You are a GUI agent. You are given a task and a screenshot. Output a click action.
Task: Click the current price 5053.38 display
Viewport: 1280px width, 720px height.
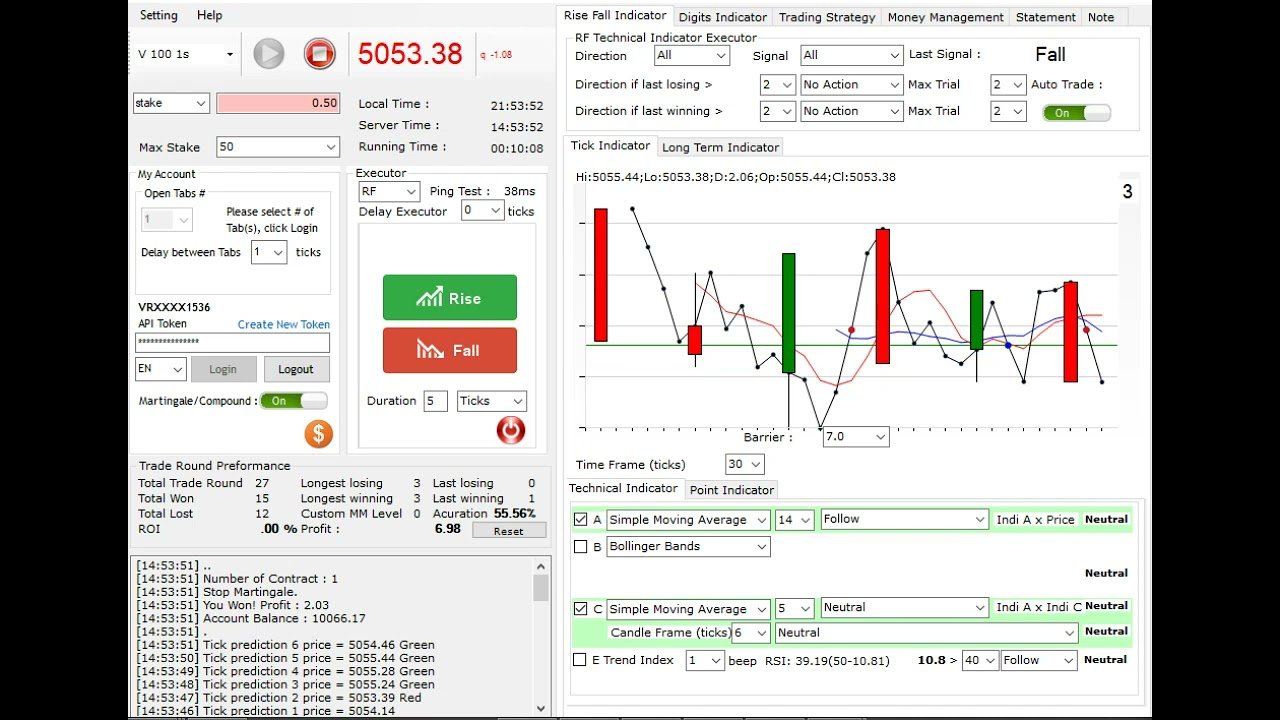(x=410, y=54)
